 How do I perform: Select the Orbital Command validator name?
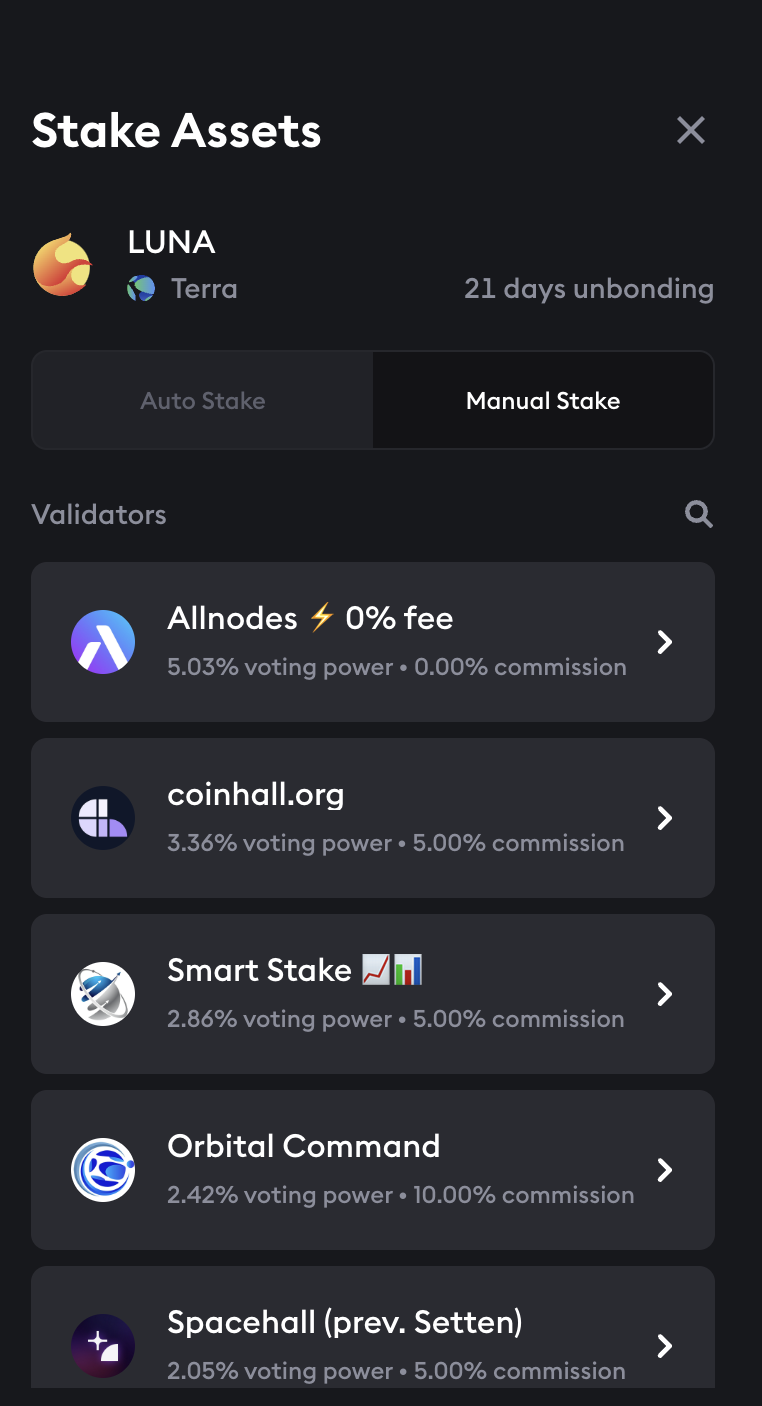[x=304, y=1146]
